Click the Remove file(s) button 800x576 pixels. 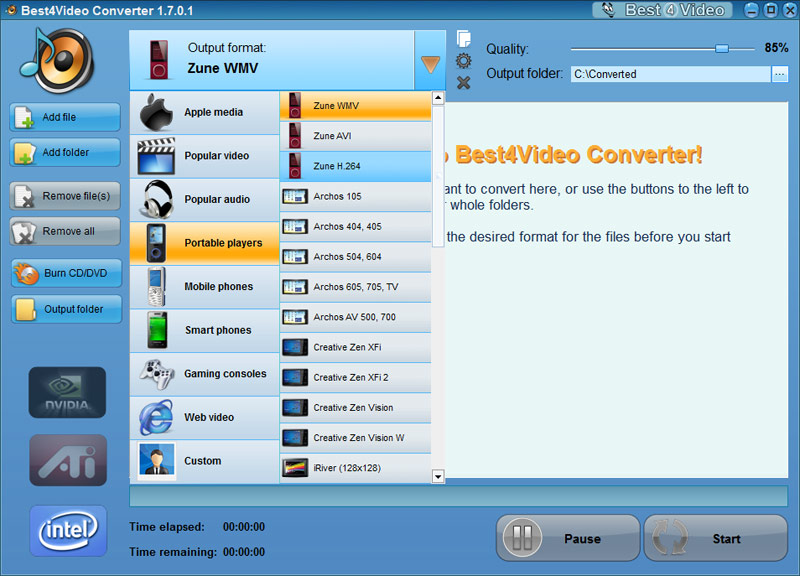click(65, 196)
